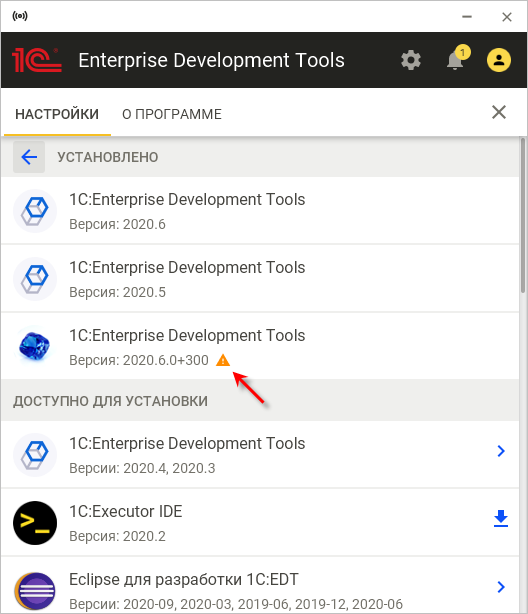Open the user account avatar icon

coord(499,60)
